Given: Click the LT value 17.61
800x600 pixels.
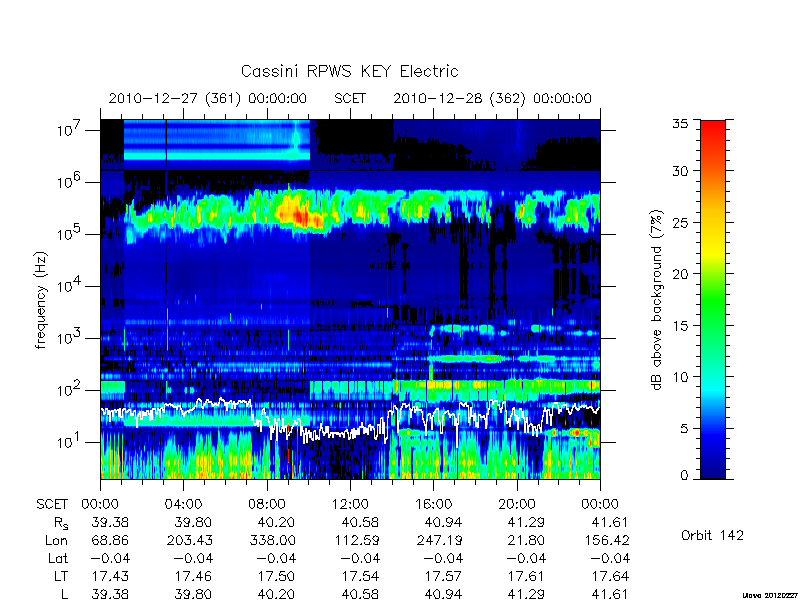Looking at the screenshot, I should click(x=527, y=576).
